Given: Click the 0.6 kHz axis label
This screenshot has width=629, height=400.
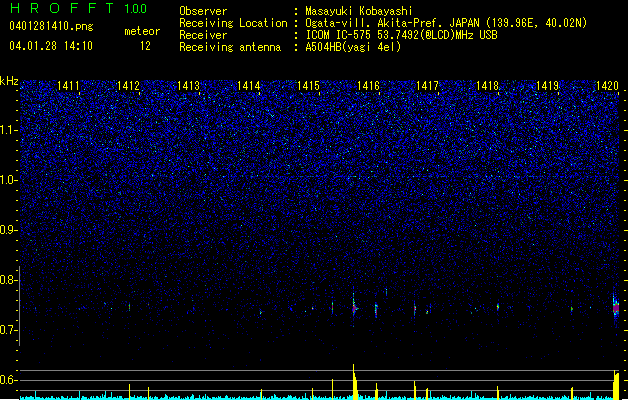Looking at the screenshot, I should coord(9,380).
